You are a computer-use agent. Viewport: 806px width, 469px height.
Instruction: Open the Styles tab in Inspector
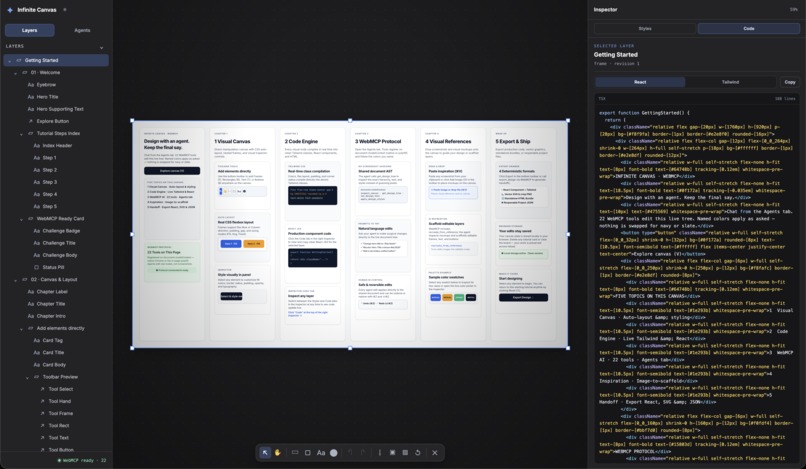pos(645,29)
